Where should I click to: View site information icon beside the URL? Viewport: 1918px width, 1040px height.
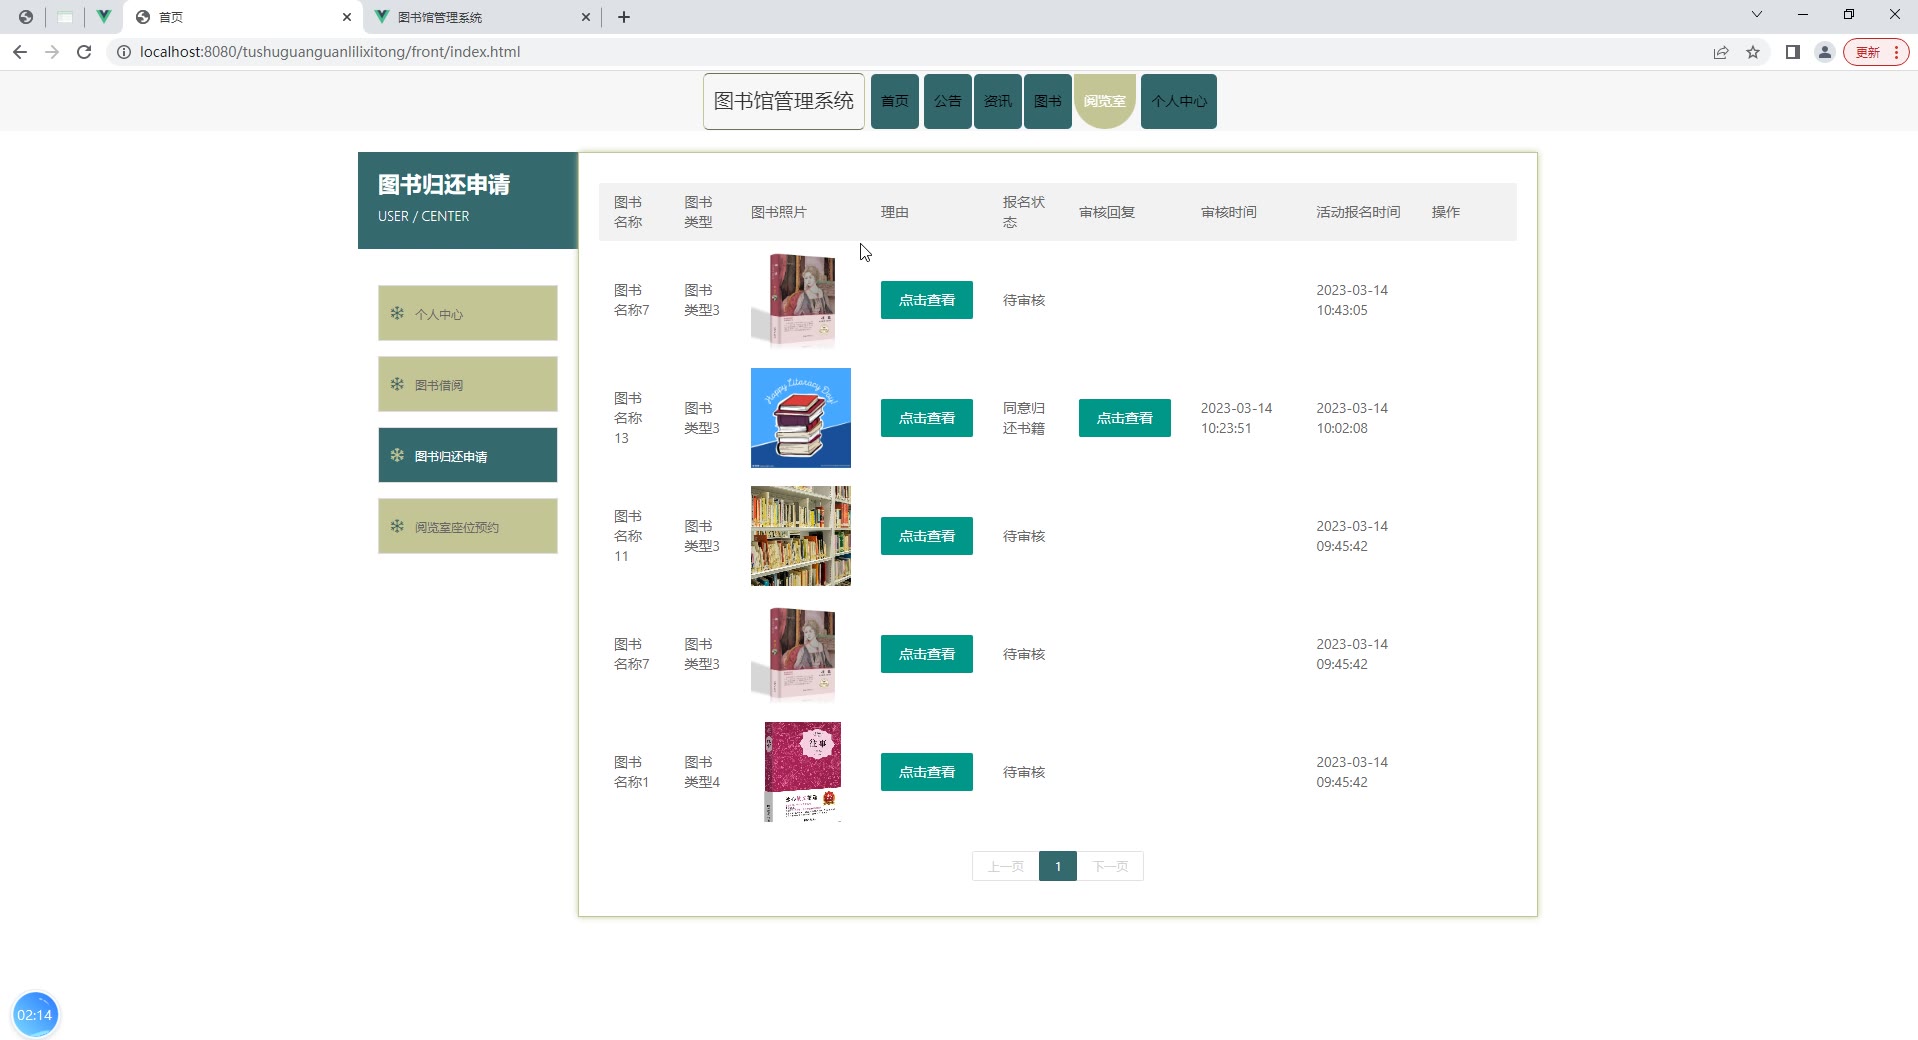124,52
